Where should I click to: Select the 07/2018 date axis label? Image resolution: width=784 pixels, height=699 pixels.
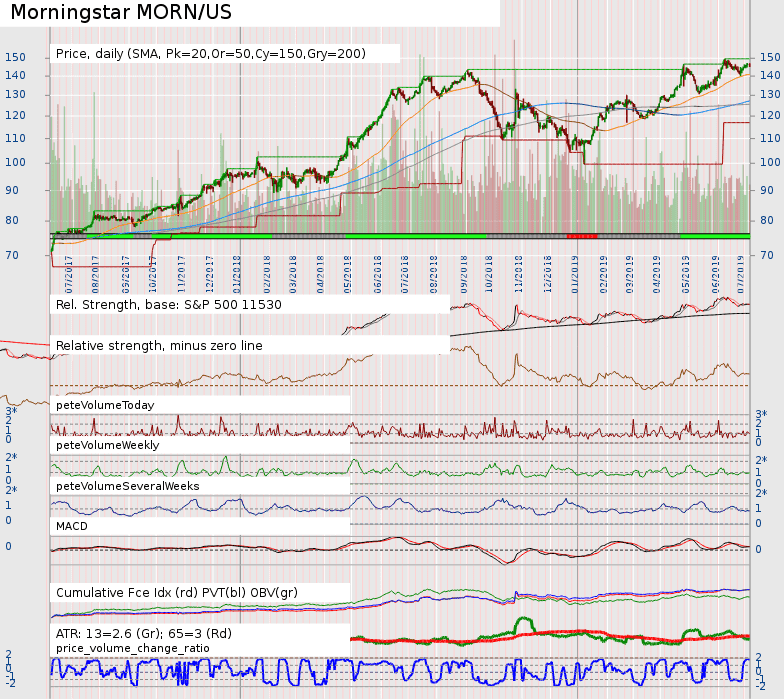point(405,274)
